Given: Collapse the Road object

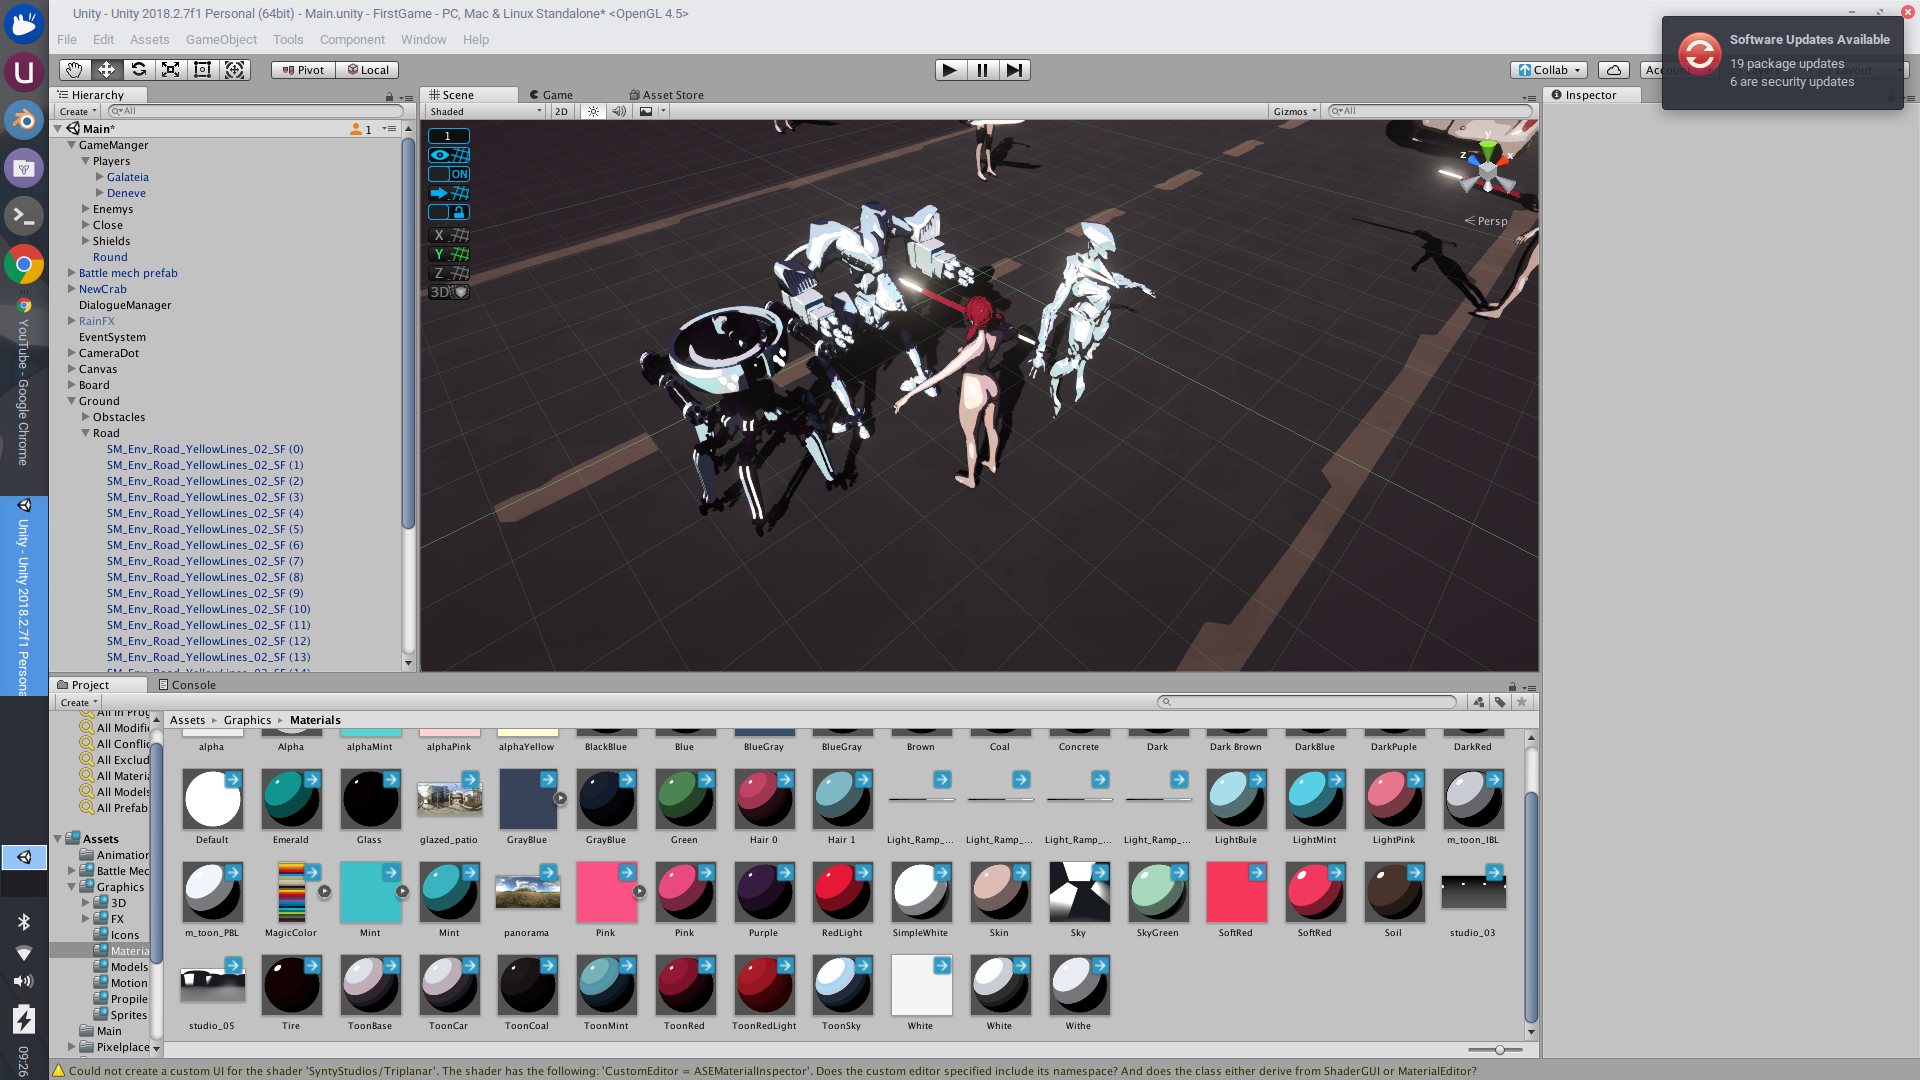Looking at the screenshot, I should 86,433.
